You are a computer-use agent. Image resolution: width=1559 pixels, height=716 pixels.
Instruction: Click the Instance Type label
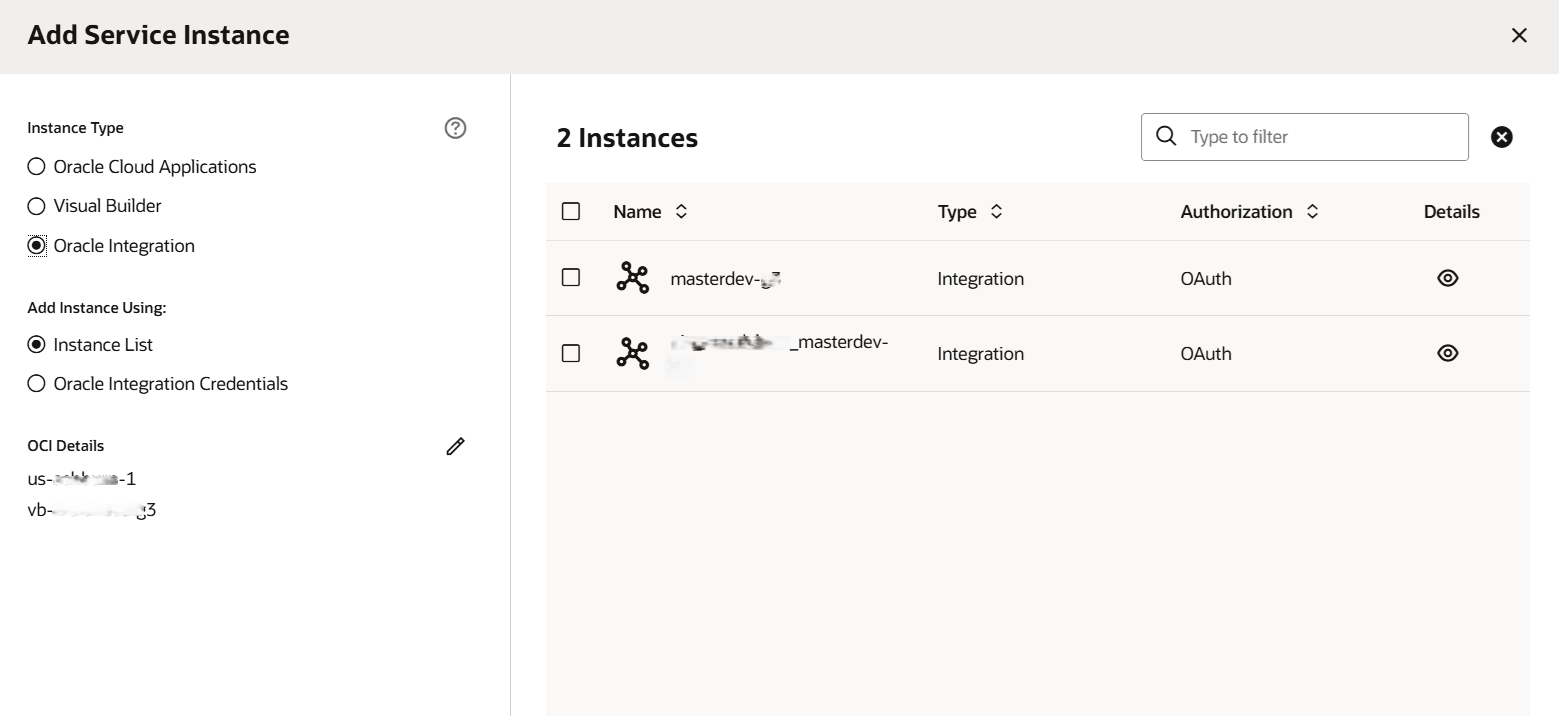[x=76, y=128]
